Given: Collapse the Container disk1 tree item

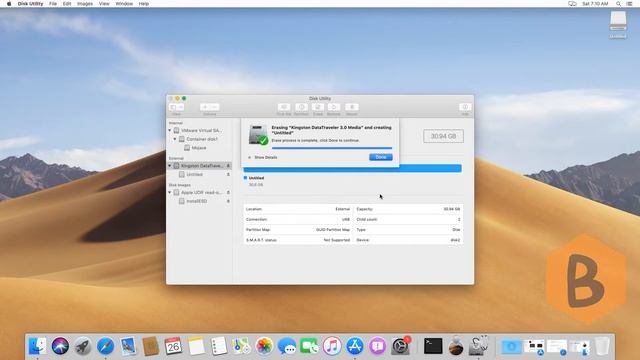Looking at the screenshot, I should point(175,139).
